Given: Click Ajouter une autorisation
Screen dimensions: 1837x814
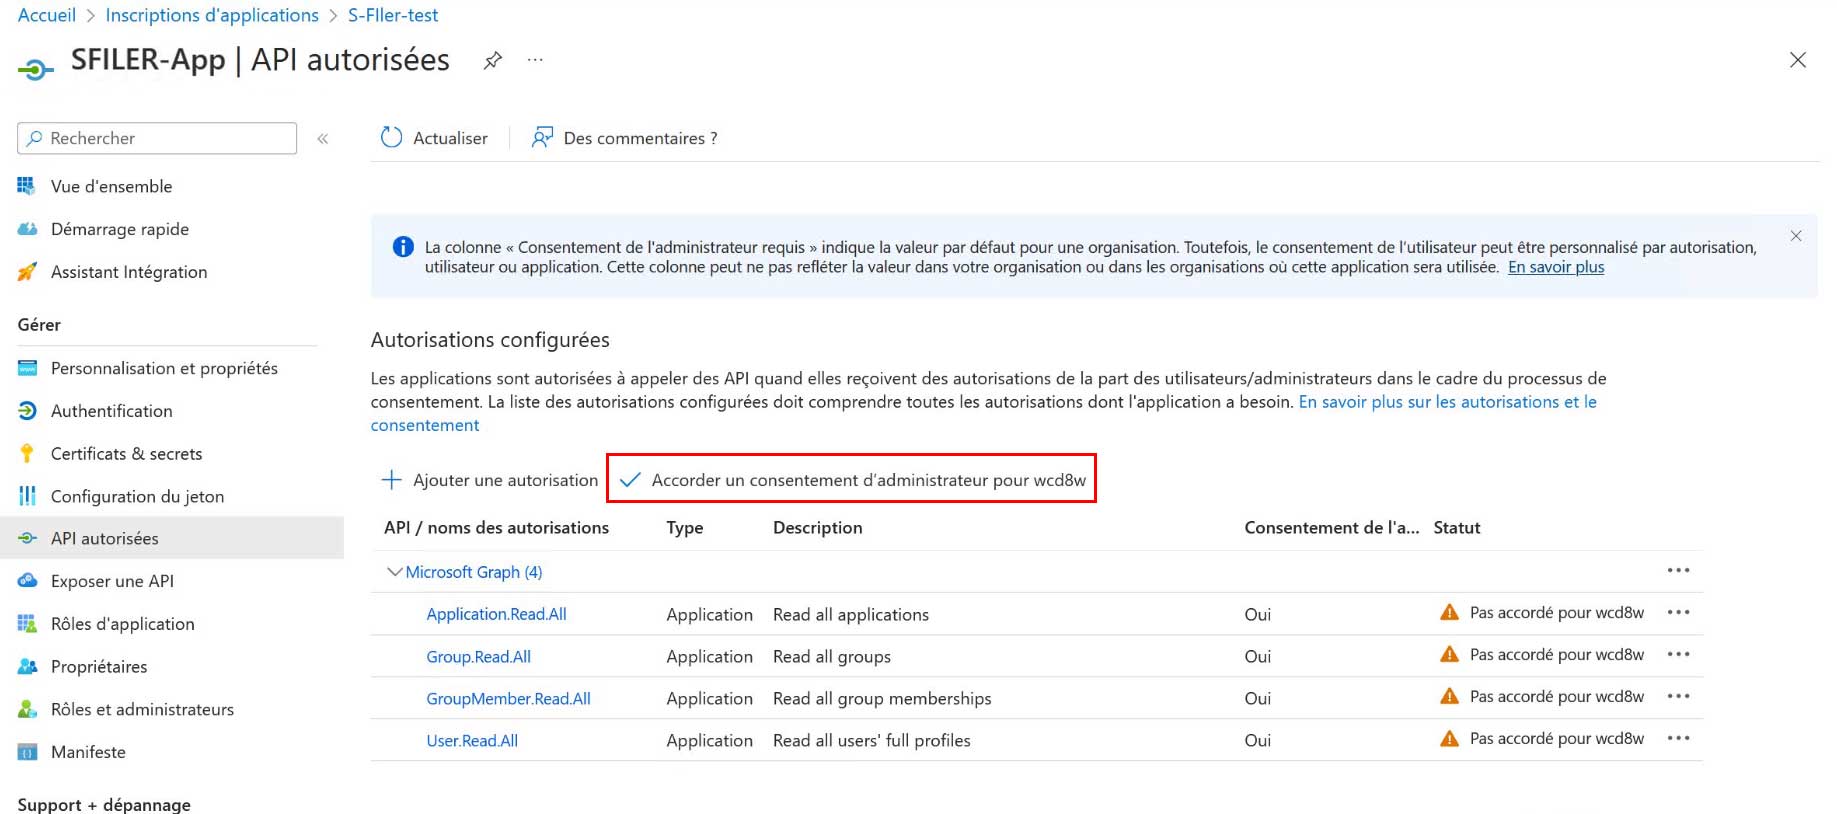Looking at the screenshot, I should click(489, 480).
